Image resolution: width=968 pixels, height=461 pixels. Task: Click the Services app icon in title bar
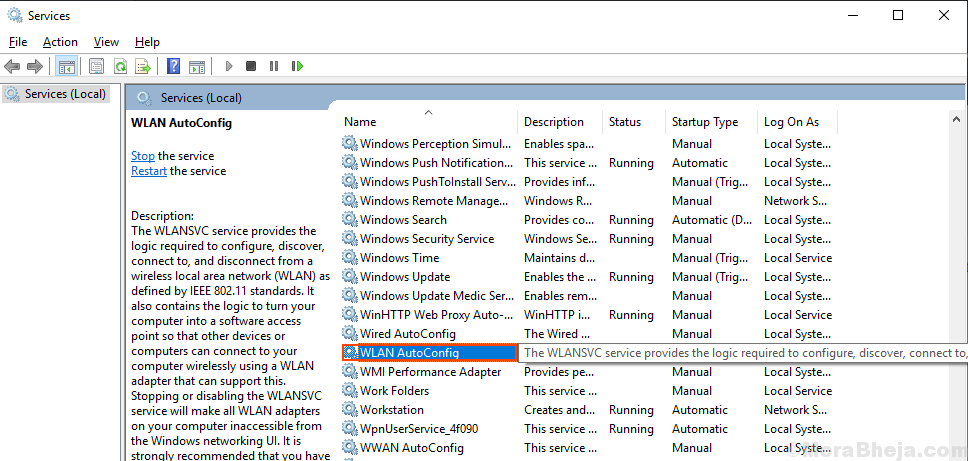point(15,15)
